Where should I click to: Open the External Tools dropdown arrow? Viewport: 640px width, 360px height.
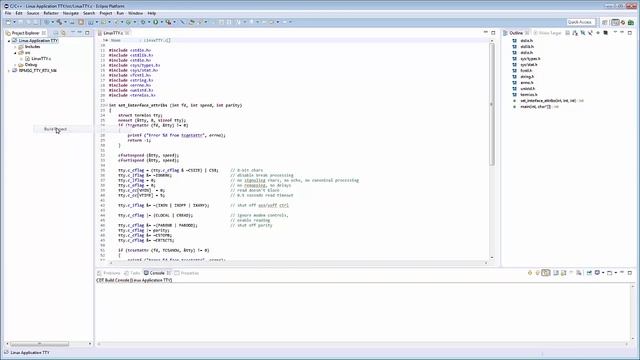click(174, 22)
